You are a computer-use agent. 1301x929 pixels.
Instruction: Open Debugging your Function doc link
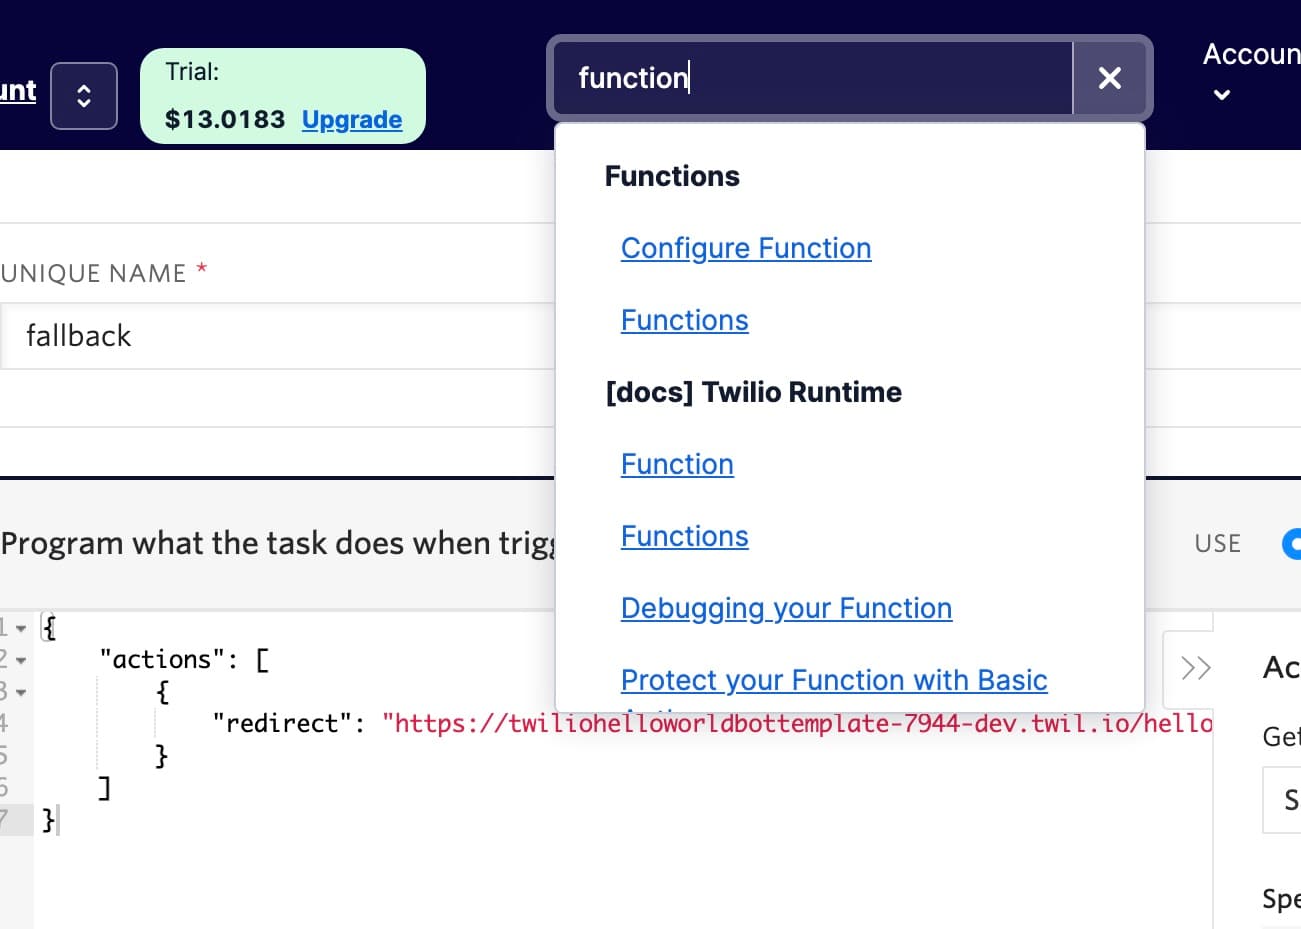(786, 608)
